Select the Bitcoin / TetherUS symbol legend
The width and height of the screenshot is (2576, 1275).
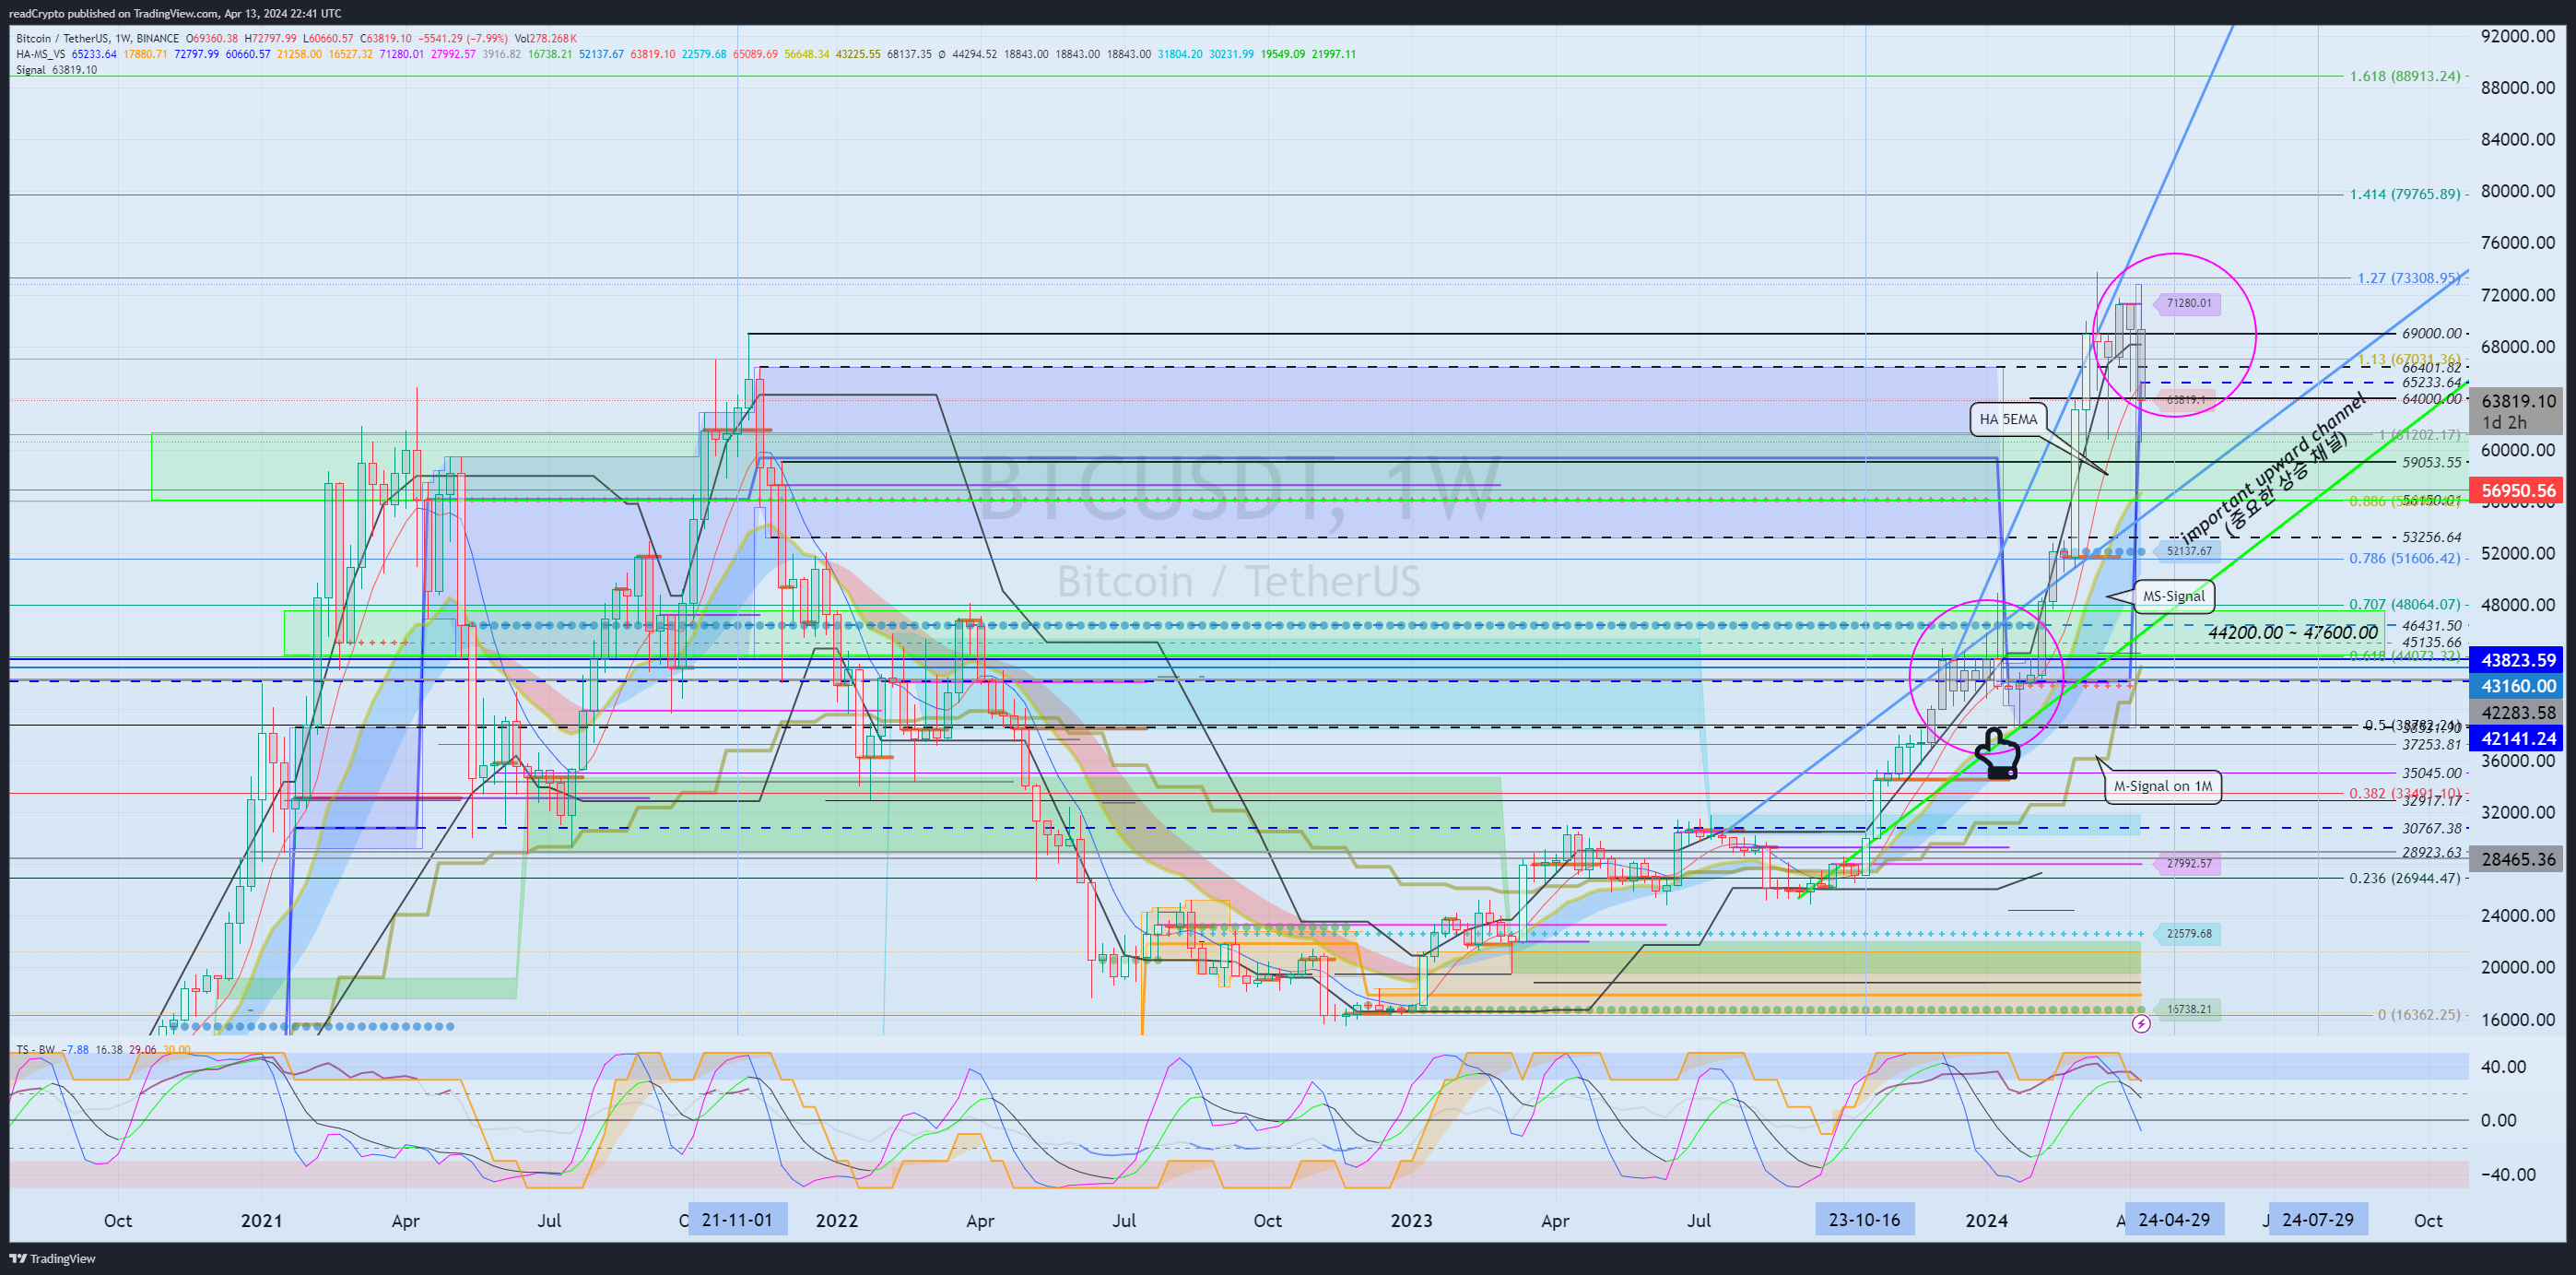(97, 39)
